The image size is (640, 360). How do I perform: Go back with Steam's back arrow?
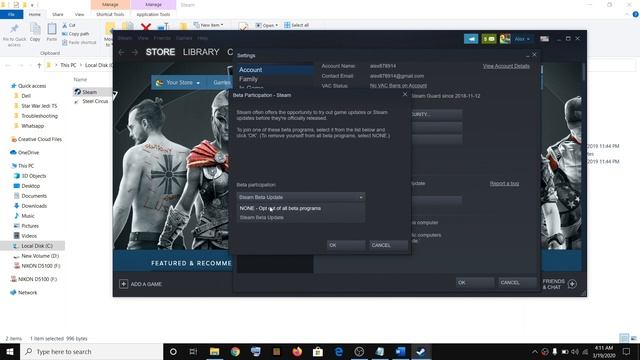pos(121,52)
